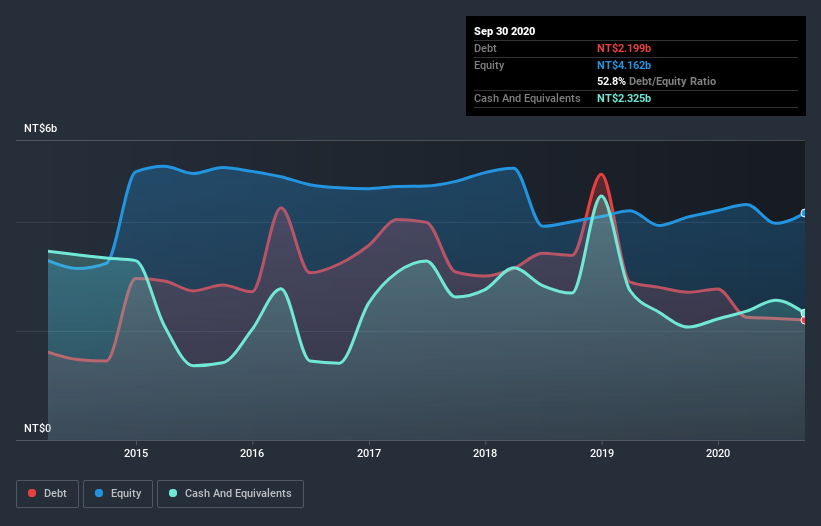This screenshot has height=526, width=821.
Task: Click the red debt peak at 2019
Action: [601, 175]
